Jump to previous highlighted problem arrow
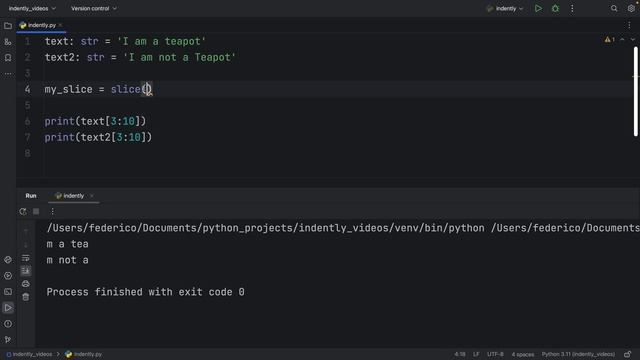The width and height of the screenshot is (640, 360). click(622, 40)
